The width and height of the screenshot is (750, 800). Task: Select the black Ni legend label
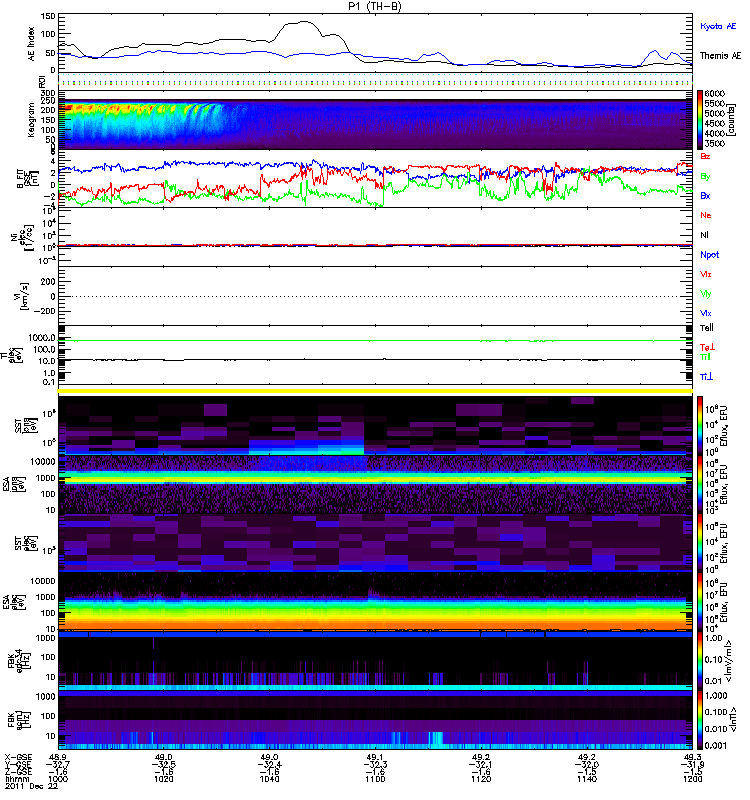[705, 235]
